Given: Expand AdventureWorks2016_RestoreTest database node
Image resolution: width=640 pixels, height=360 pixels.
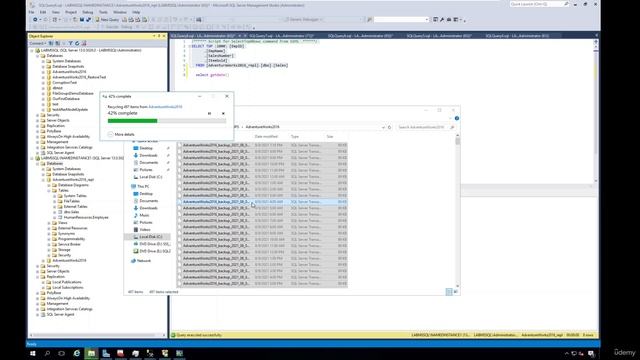Looking at the screenshot, I should [43, 77].
